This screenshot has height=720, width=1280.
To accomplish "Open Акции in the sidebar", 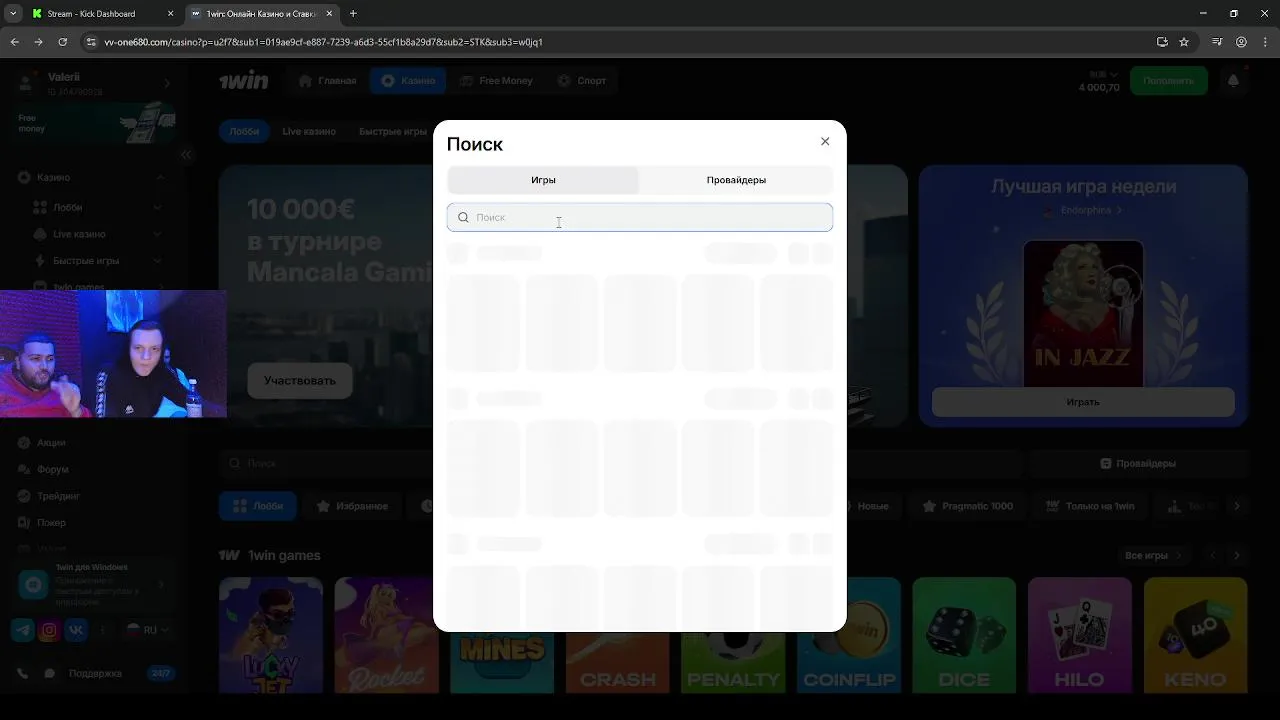I will [51, 442].
